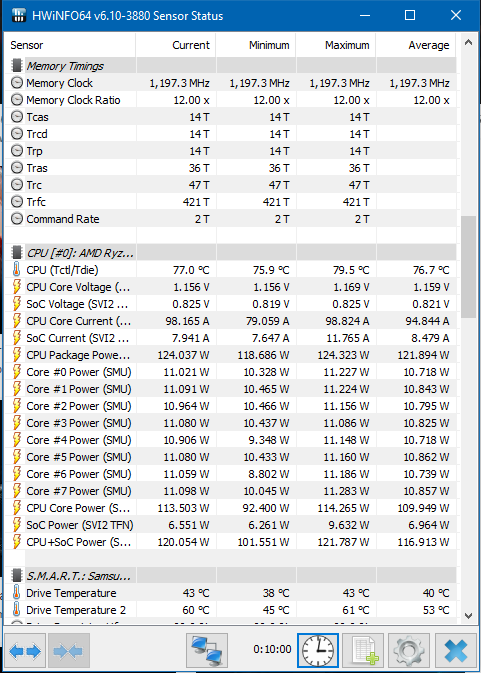Click the thermometer icon for CPU (Tctl/Tdie)
Image resolution: width=481 pixels, height=673 pixels.
click(x=16, y=270)
